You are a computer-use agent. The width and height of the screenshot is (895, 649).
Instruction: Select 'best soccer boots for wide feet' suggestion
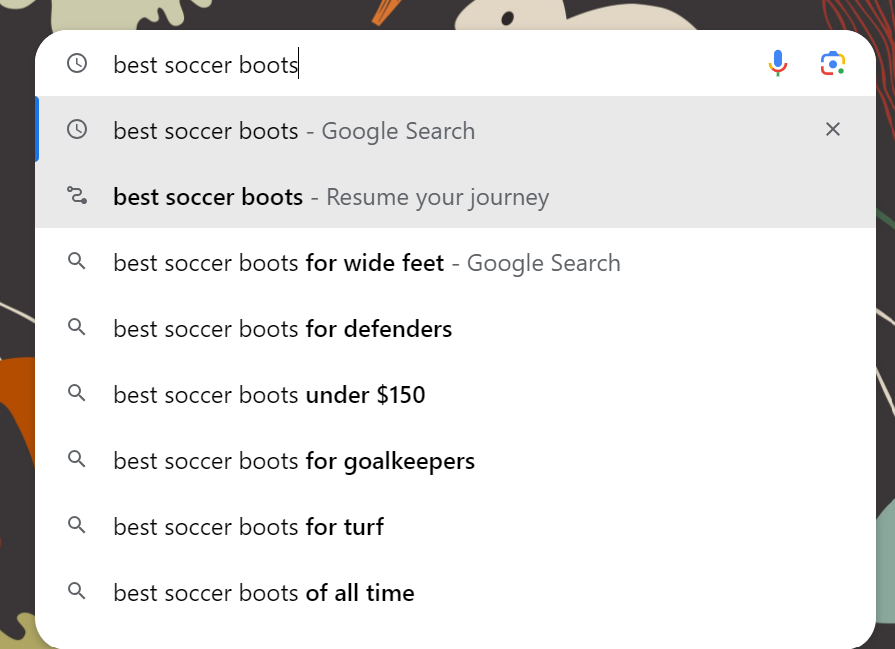[x=366, y=263]
